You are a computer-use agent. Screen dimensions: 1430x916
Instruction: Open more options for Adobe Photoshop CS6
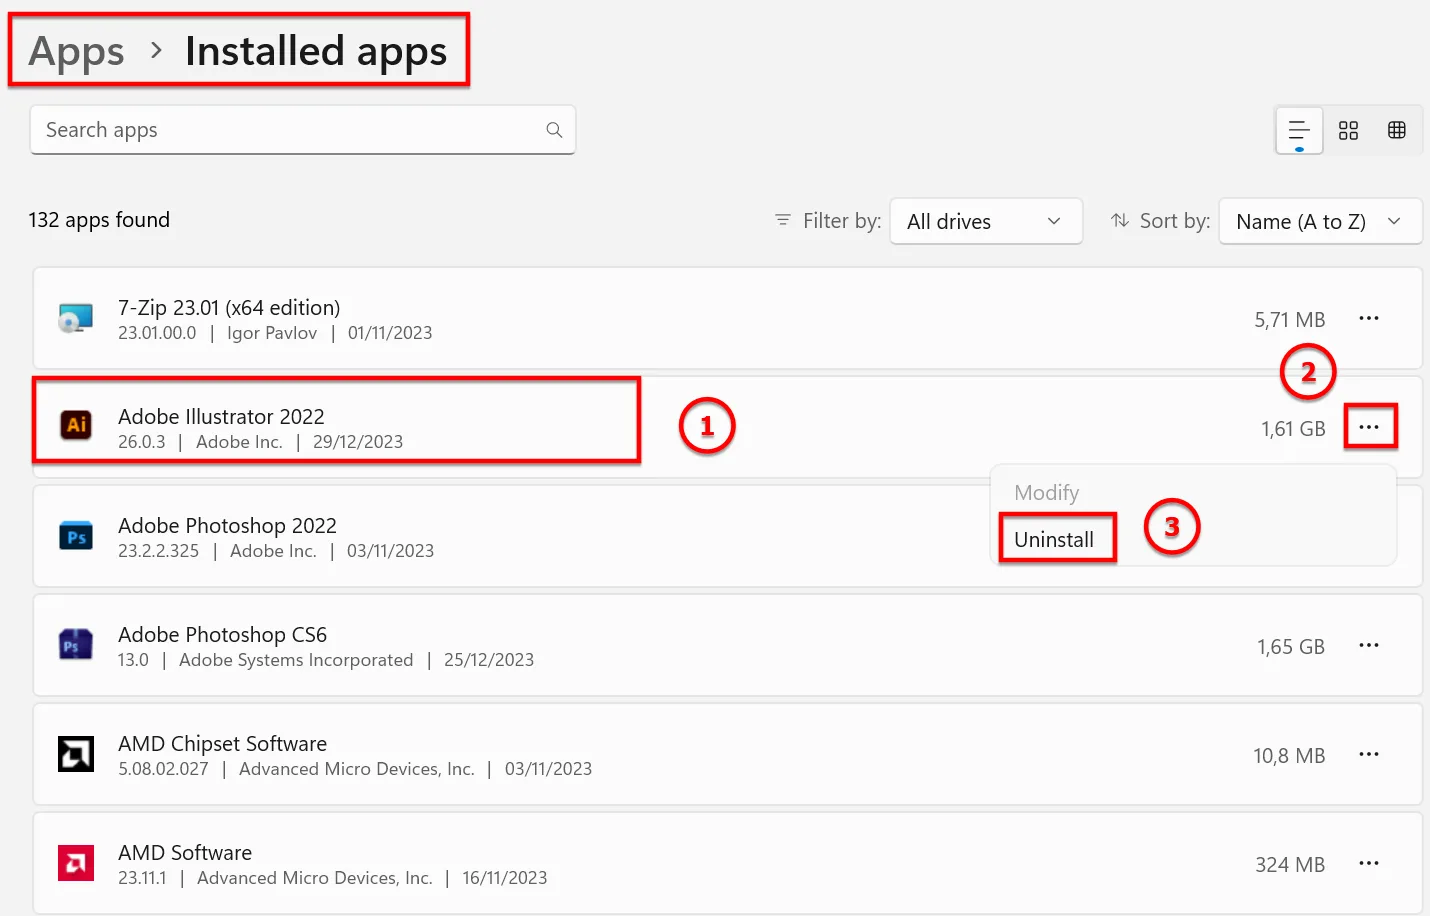1369,645
